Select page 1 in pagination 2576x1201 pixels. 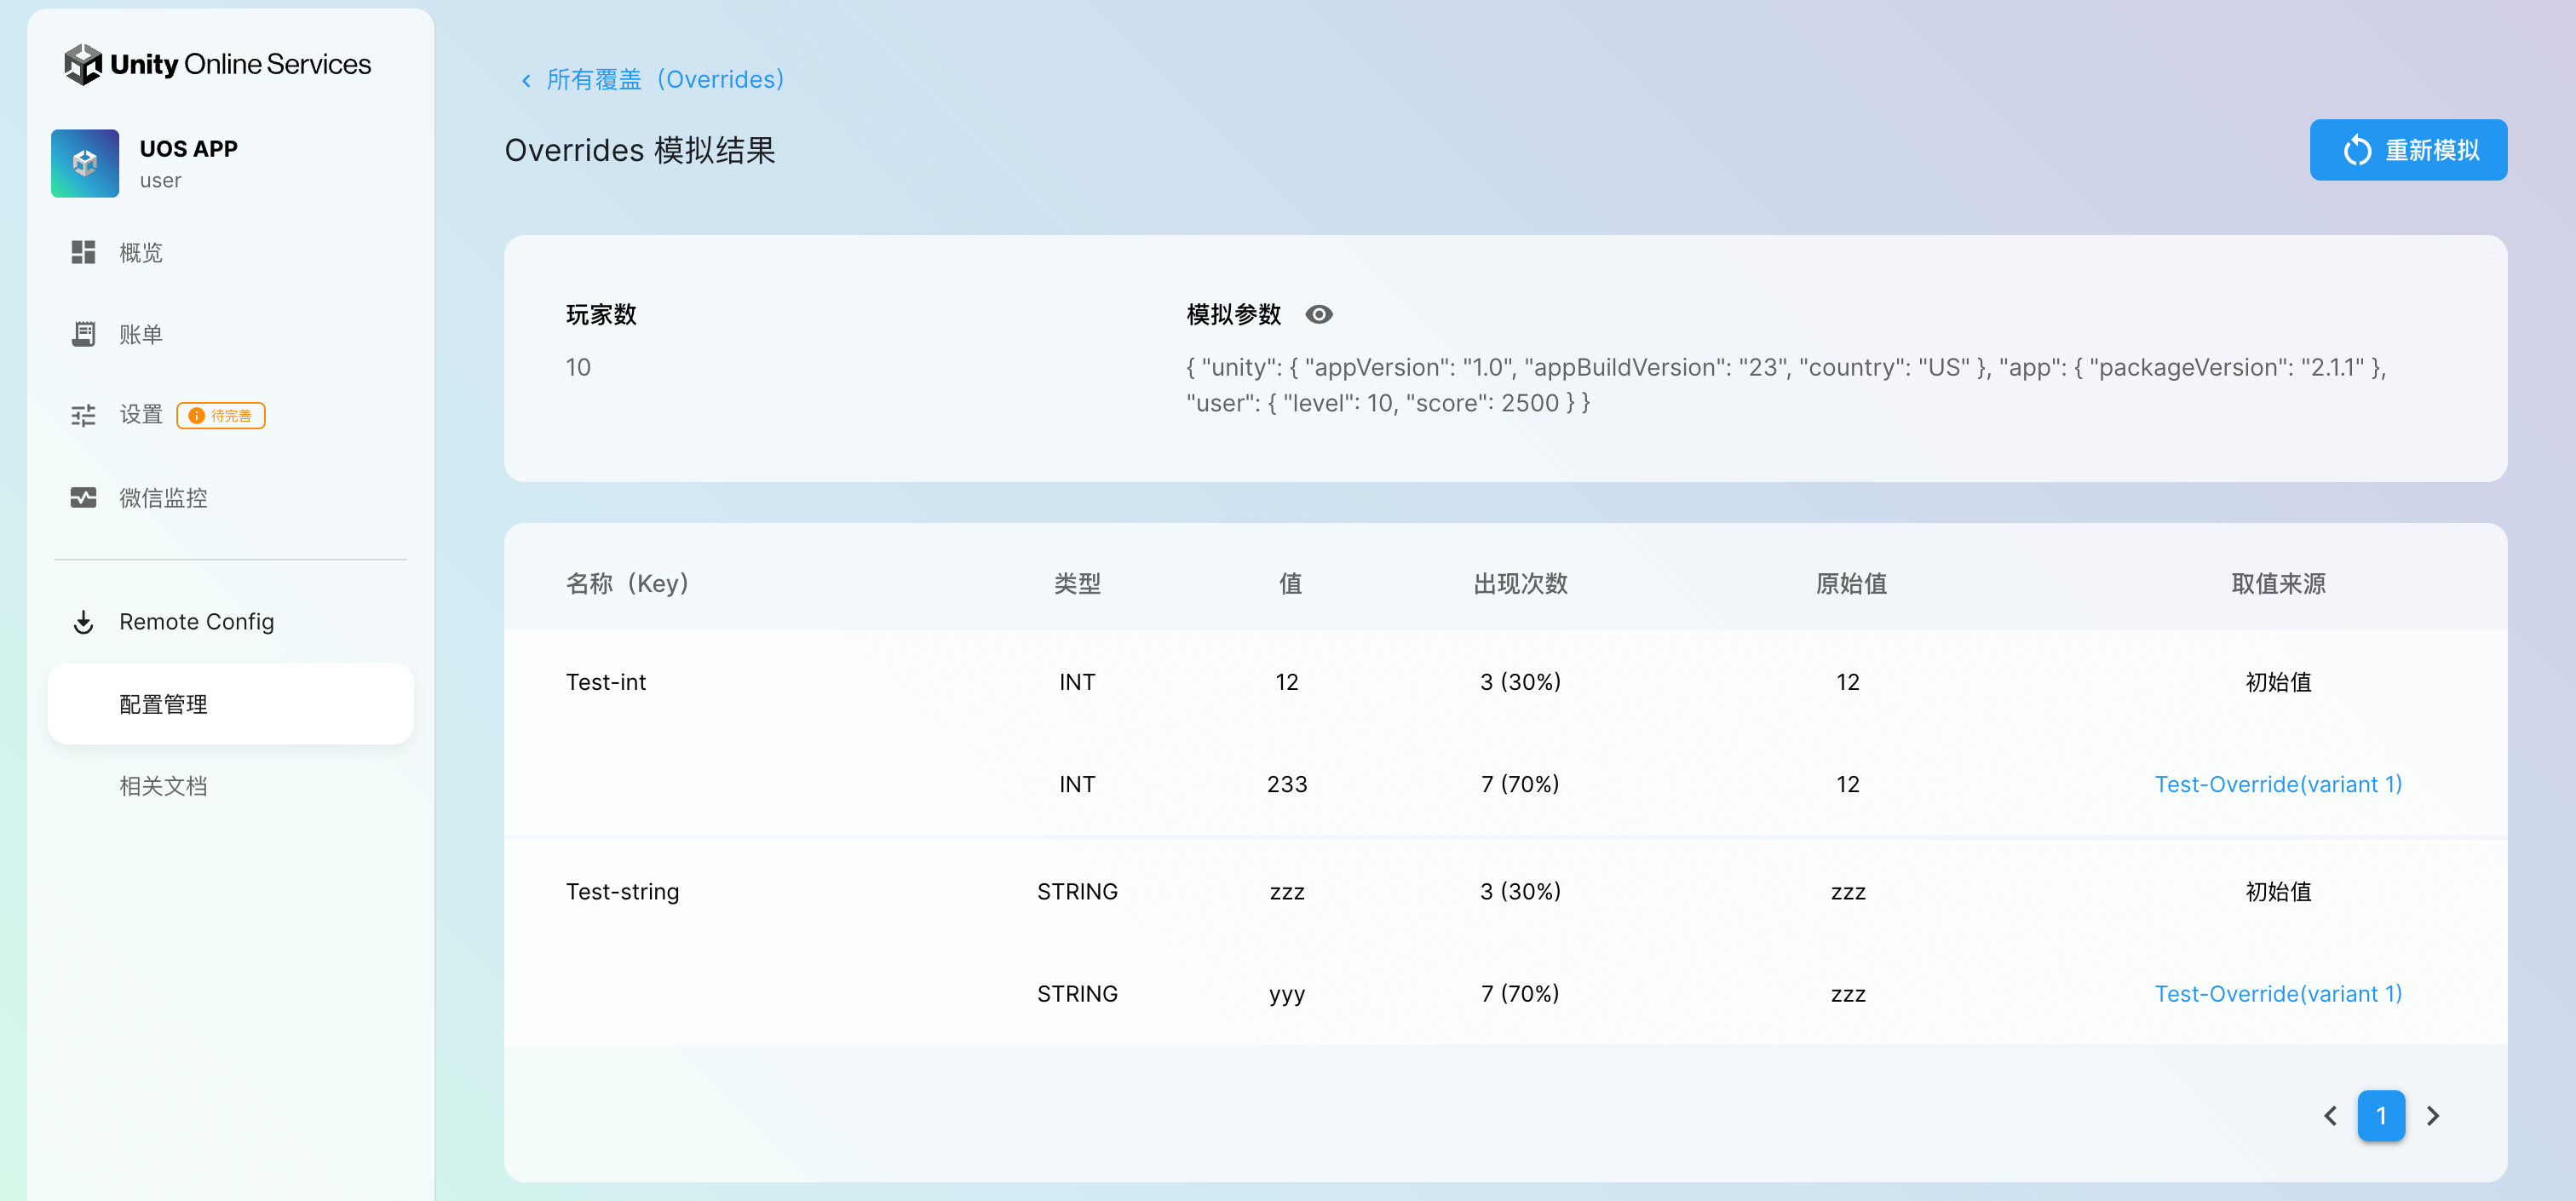click(x=2381, y=1115)
